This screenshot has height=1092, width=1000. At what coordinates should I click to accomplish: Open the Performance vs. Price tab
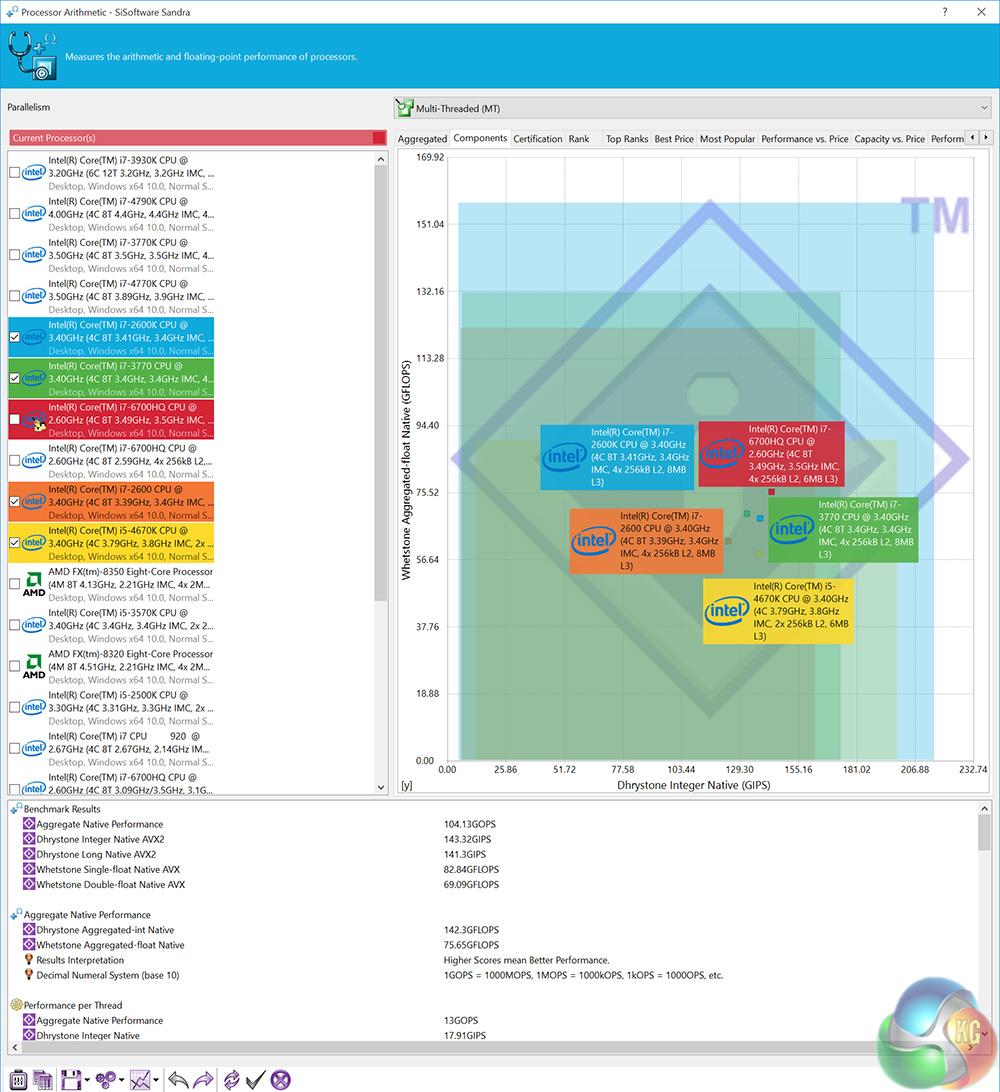click(804, 139)
